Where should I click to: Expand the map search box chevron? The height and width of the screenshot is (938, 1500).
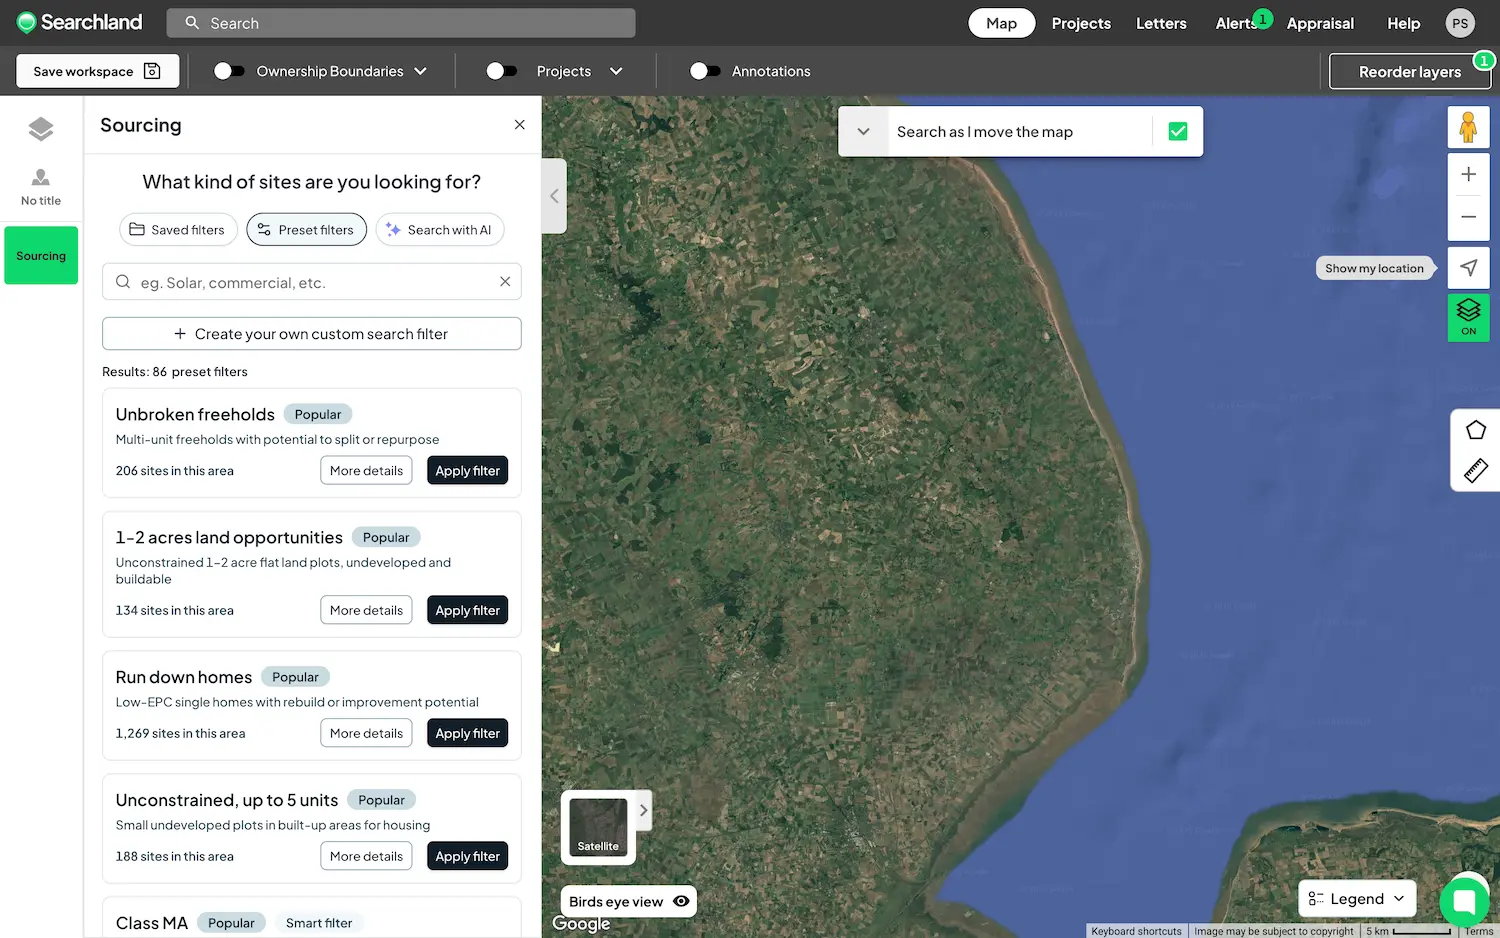(x=863, y=131)
